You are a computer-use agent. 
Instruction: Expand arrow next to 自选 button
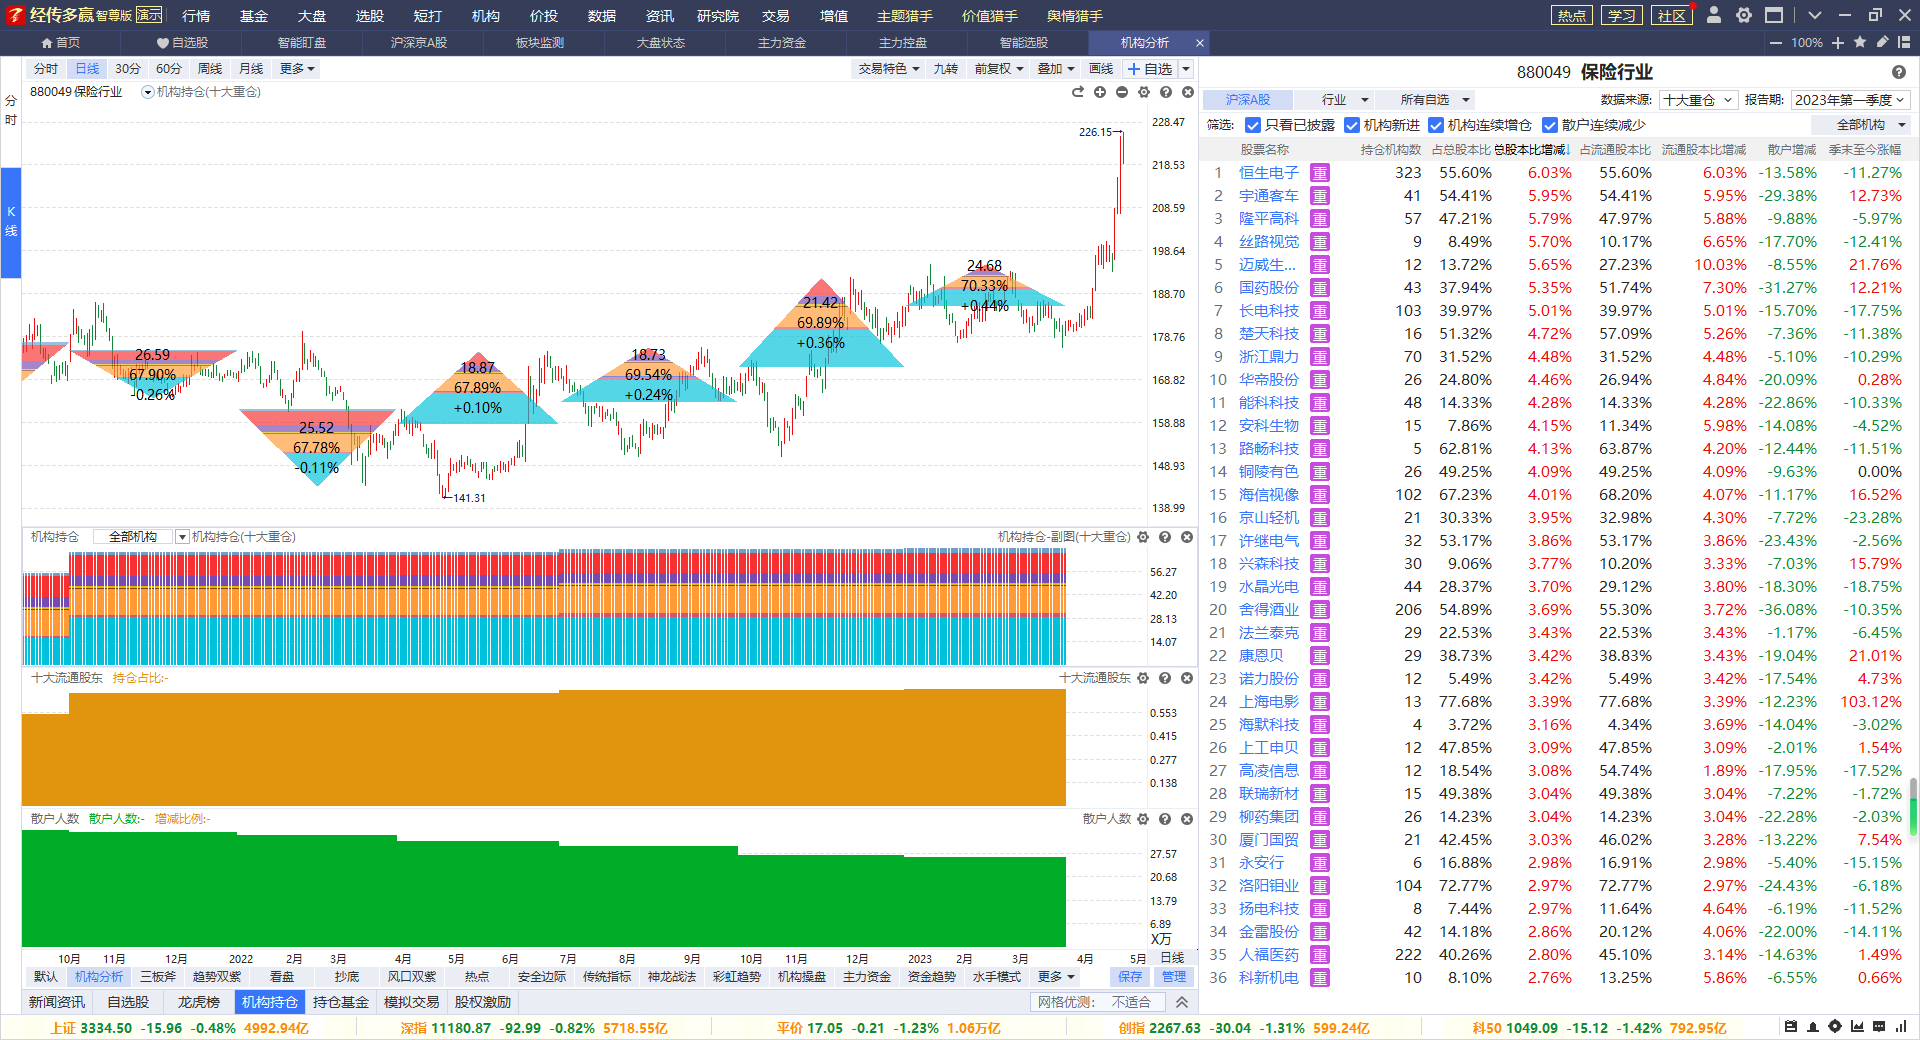point(1186,69)
